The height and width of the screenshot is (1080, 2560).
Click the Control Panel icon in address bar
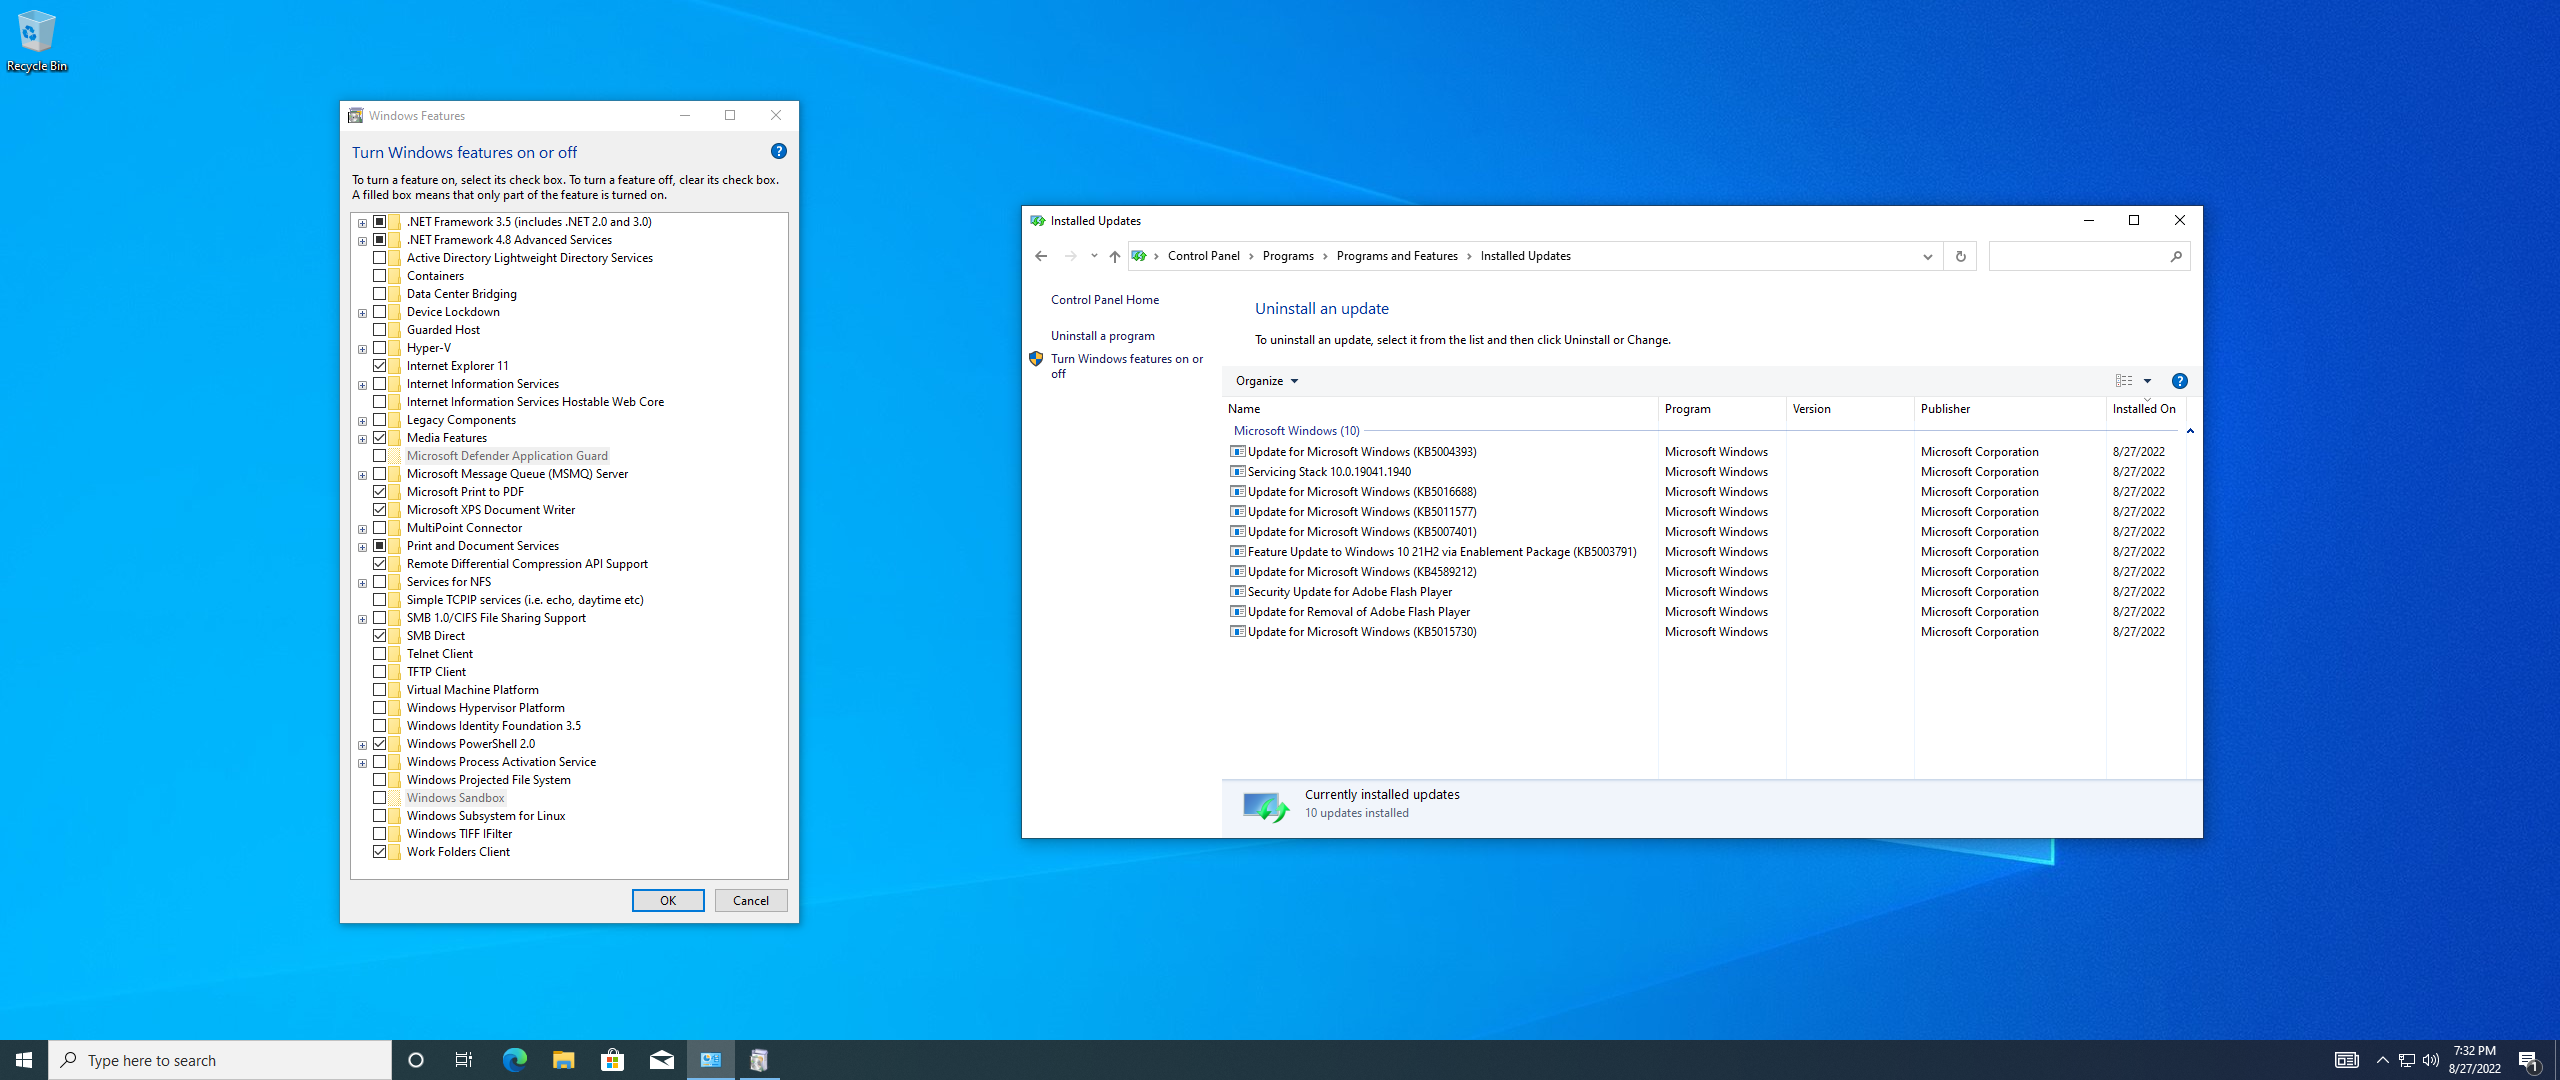1139,256
